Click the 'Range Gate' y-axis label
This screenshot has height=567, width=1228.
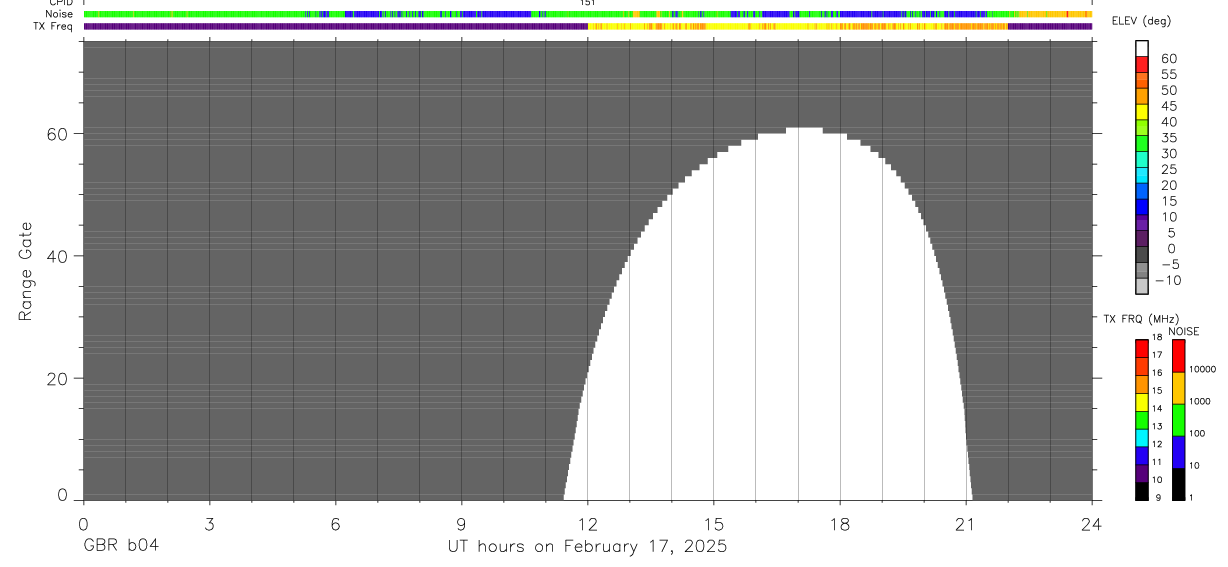27,271
